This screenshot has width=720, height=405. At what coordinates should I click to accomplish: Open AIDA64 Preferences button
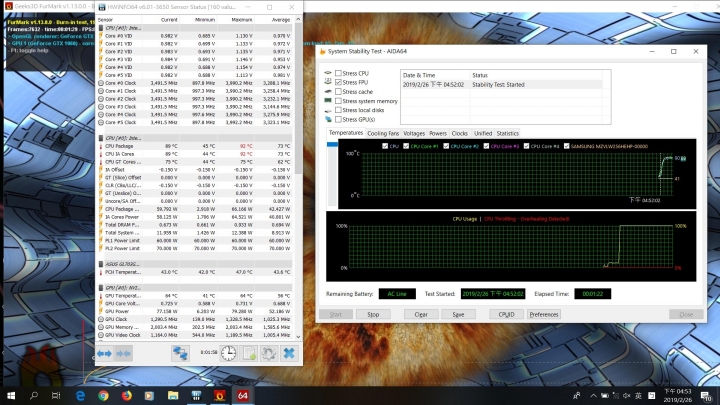coord(544,315)
